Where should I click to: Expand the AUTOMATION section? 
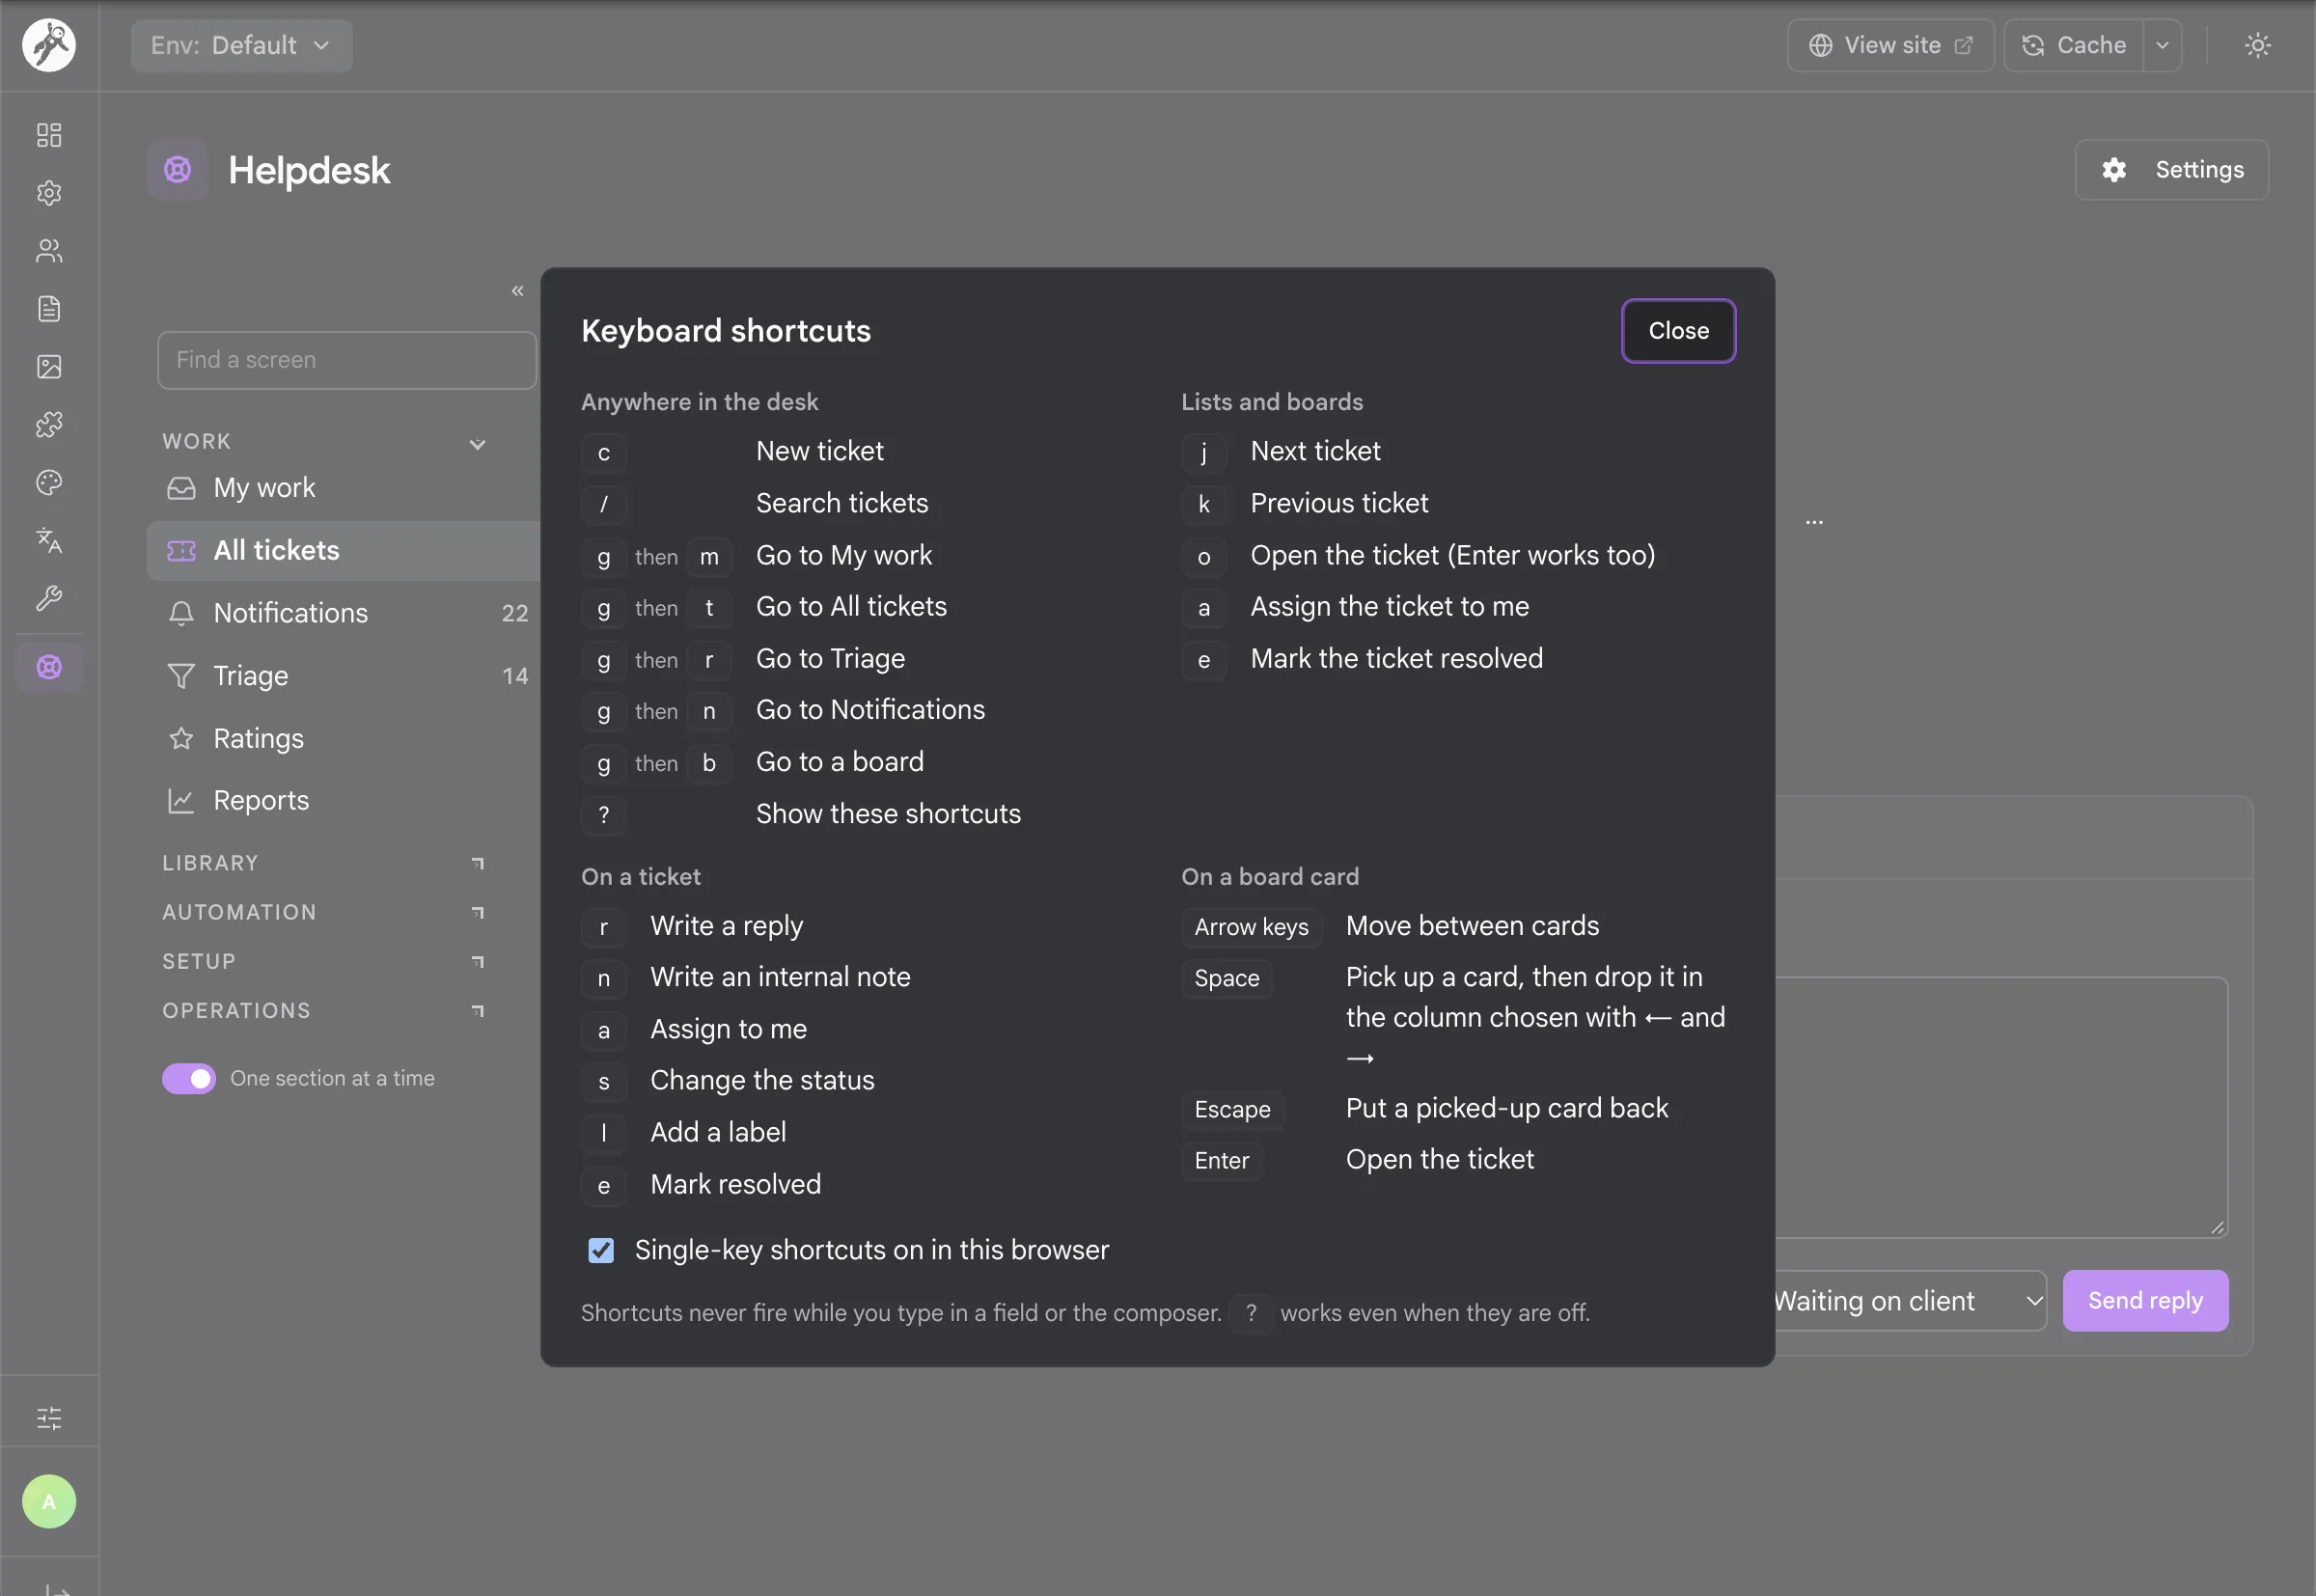tap(325, 912)
